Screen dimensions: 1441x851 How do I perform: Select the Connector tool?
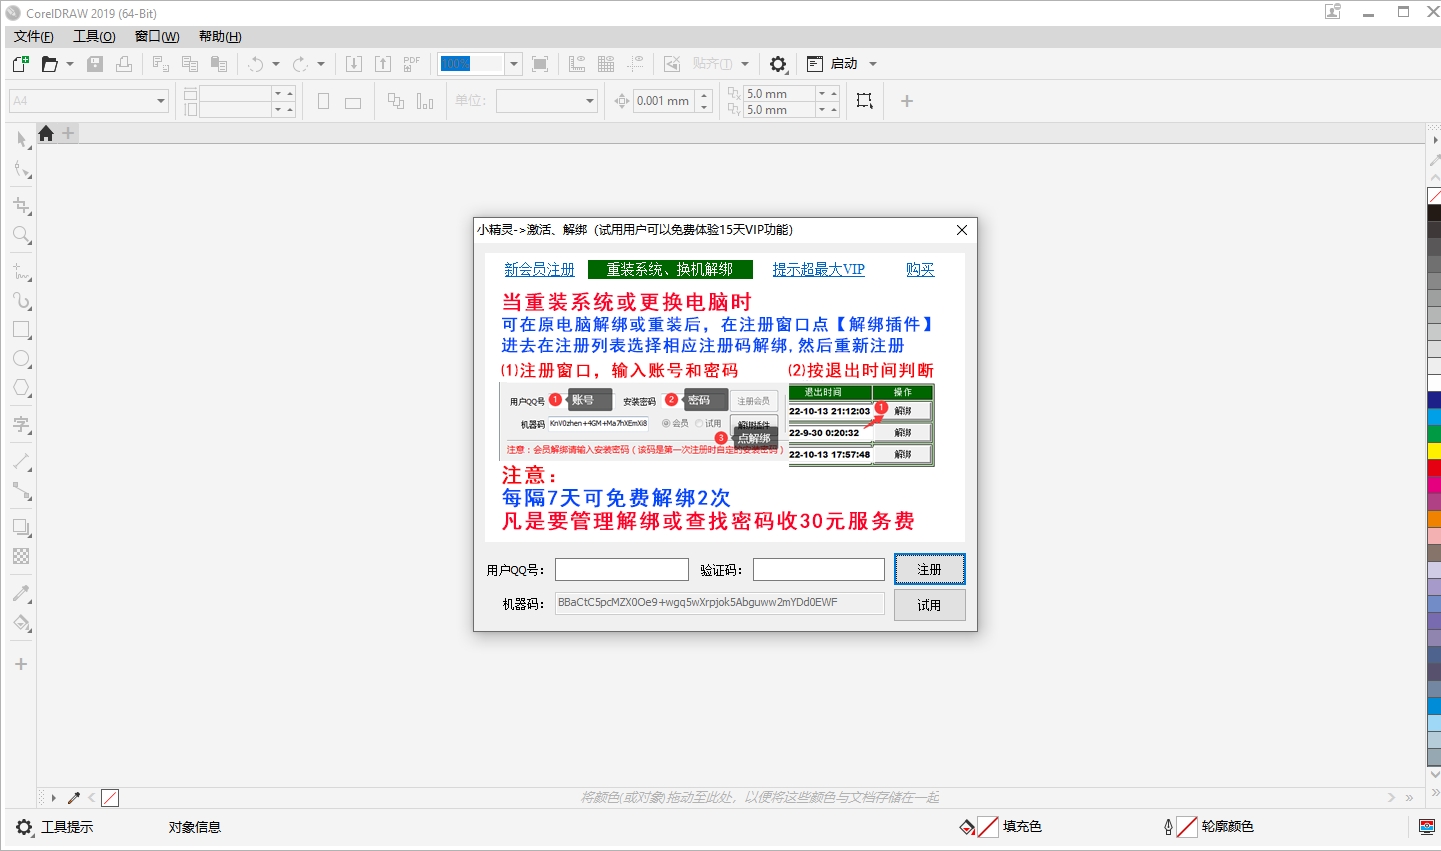coord(22,491)
